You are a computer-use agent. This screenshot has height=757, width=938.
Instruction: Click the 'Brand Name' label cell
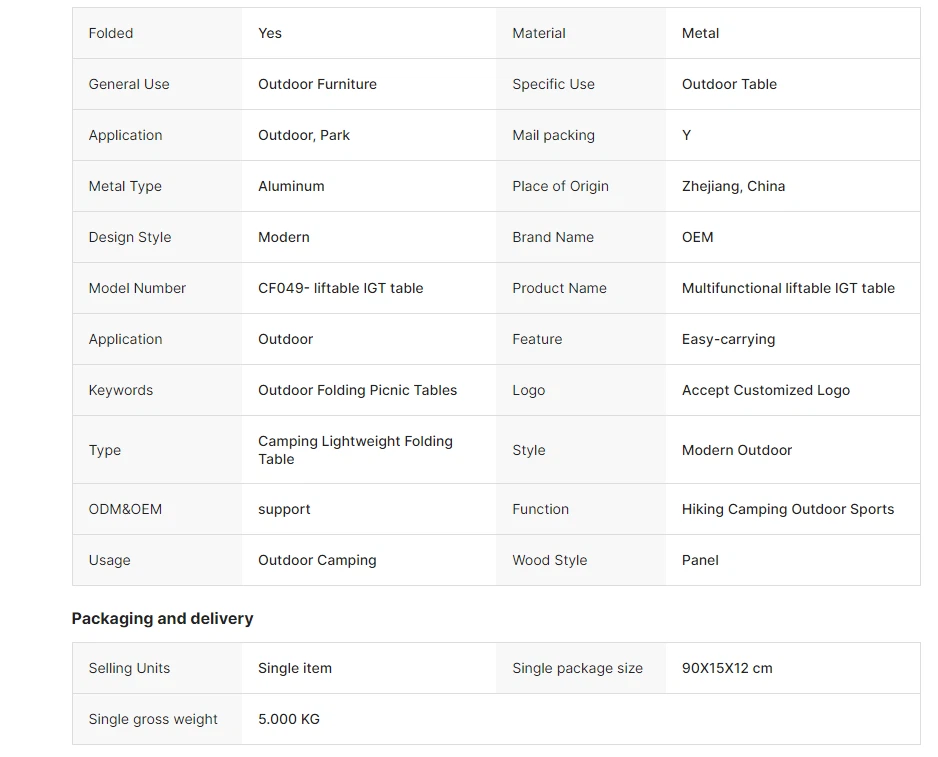click(x=553, y=237)
